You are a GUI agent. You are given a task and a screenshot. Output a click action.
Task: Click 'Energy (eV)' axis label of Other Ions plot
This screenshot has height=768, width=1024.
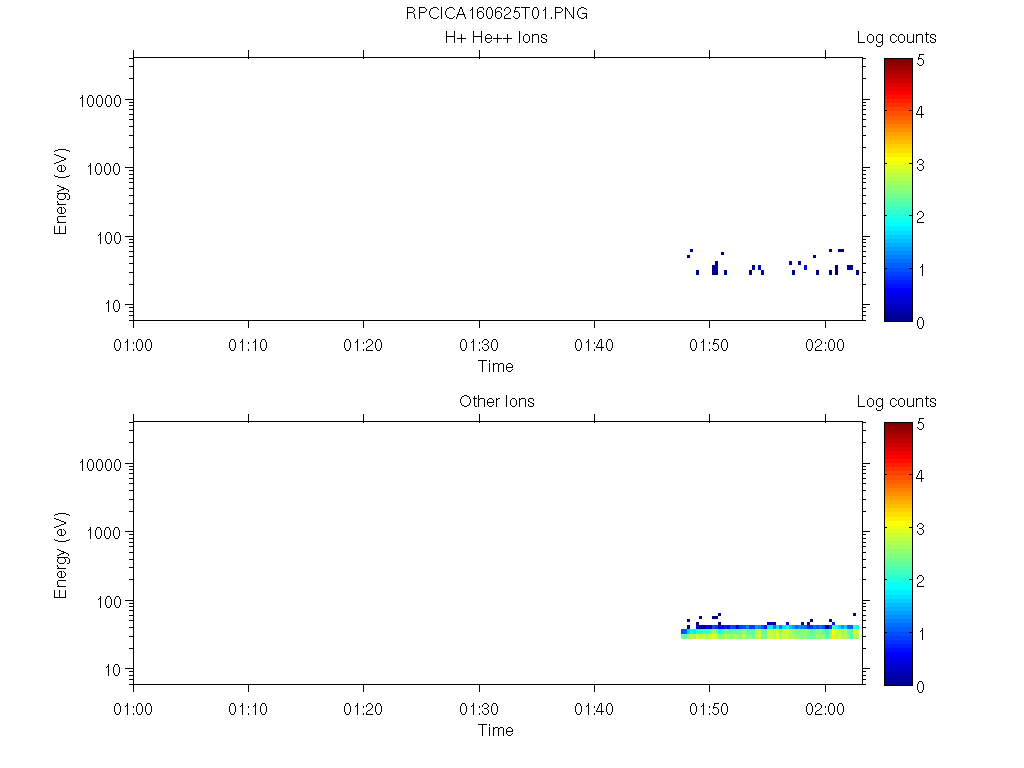(x=61, y=555)
